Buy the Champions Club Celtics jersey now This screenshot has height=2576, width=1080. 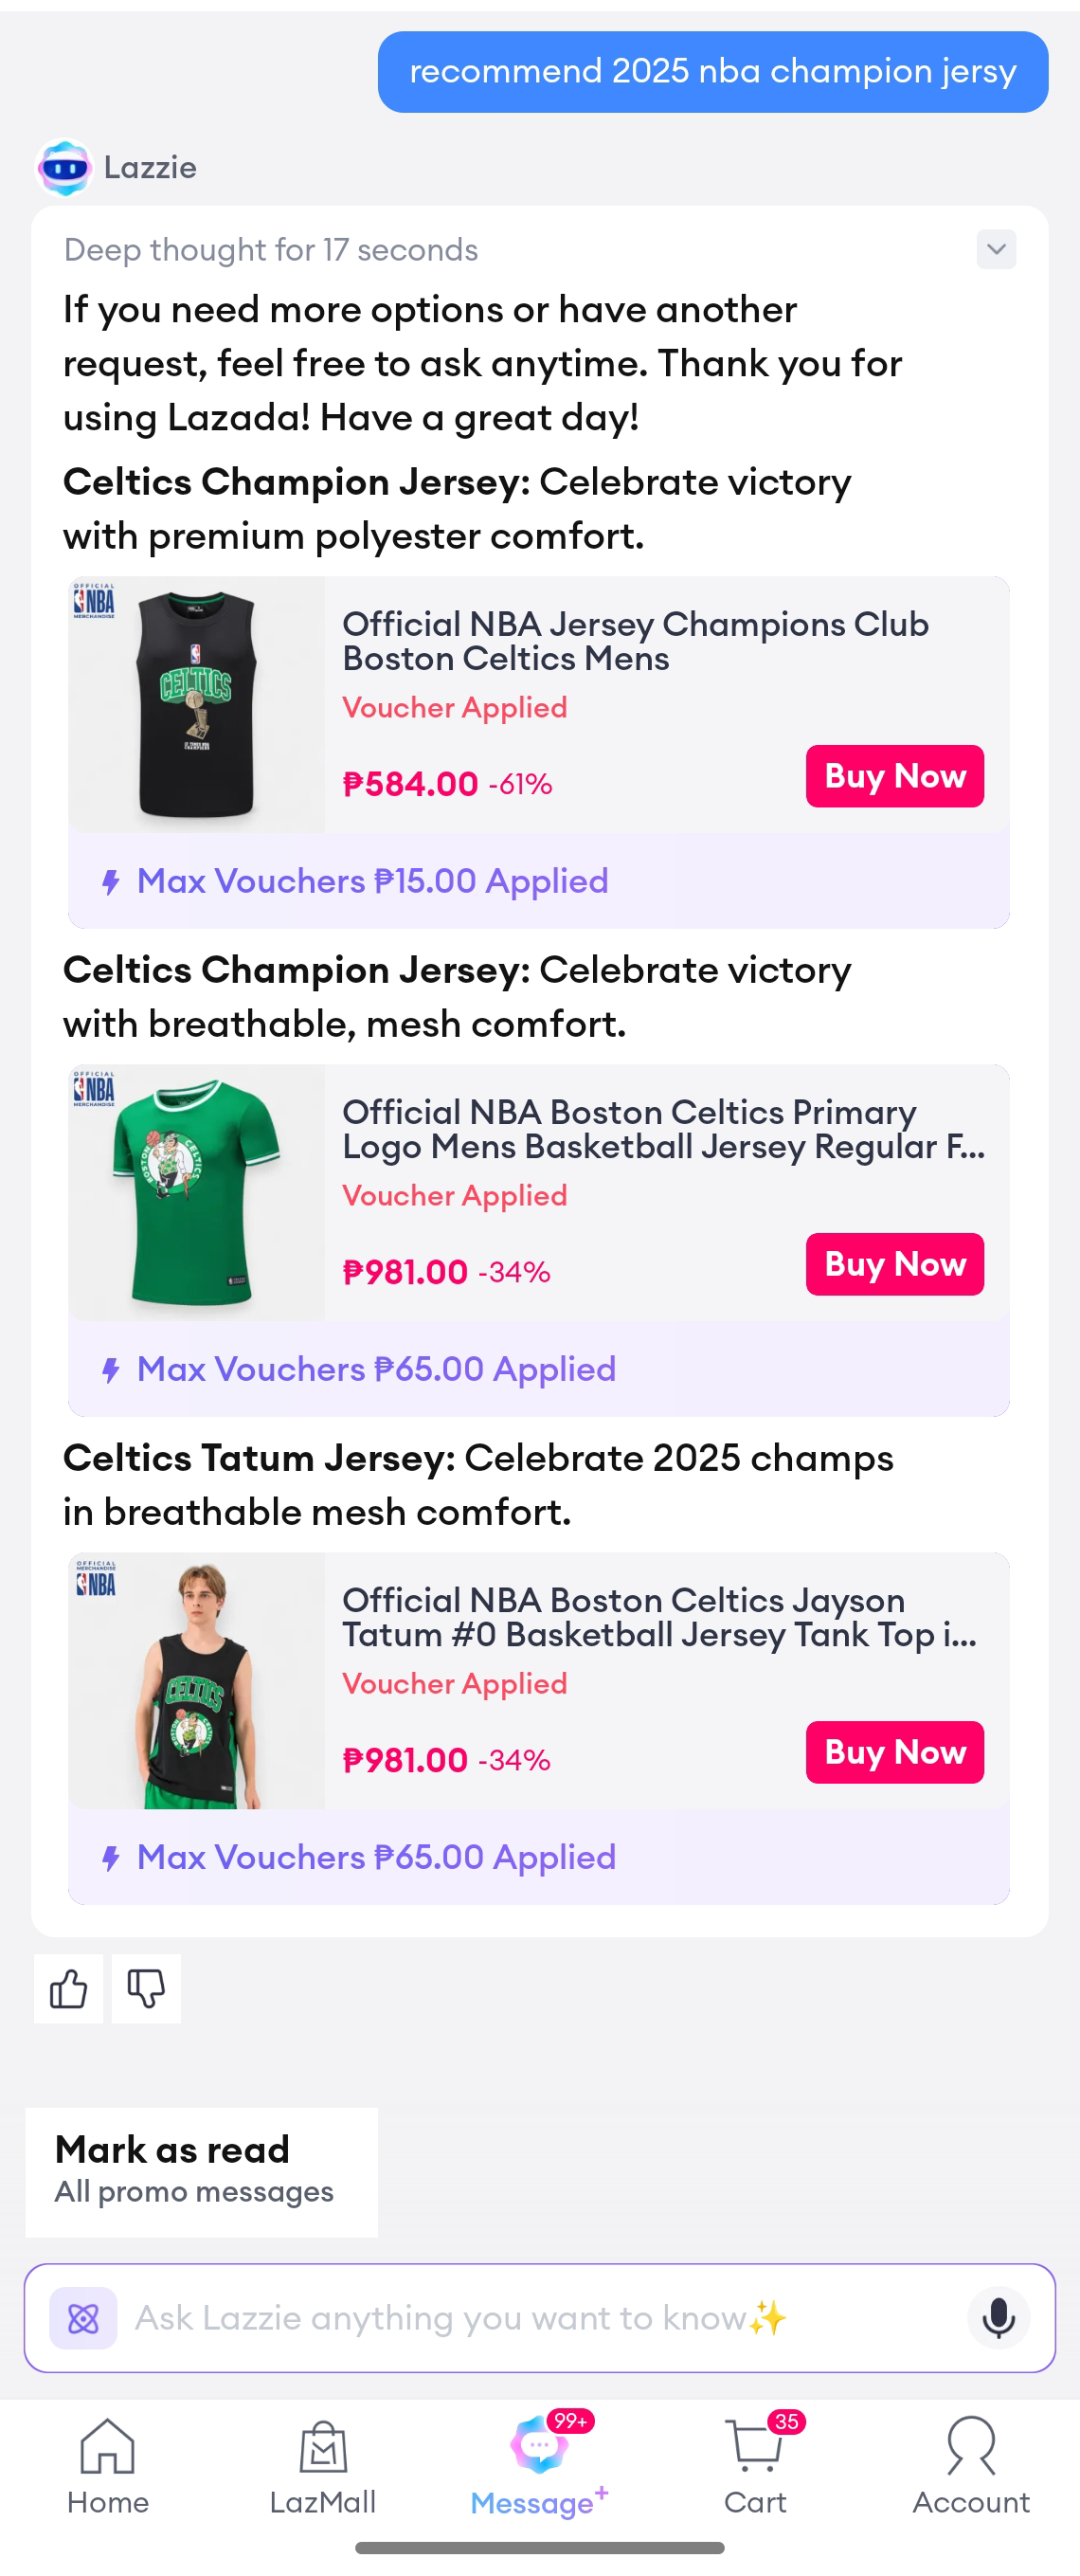pos(894,776)
